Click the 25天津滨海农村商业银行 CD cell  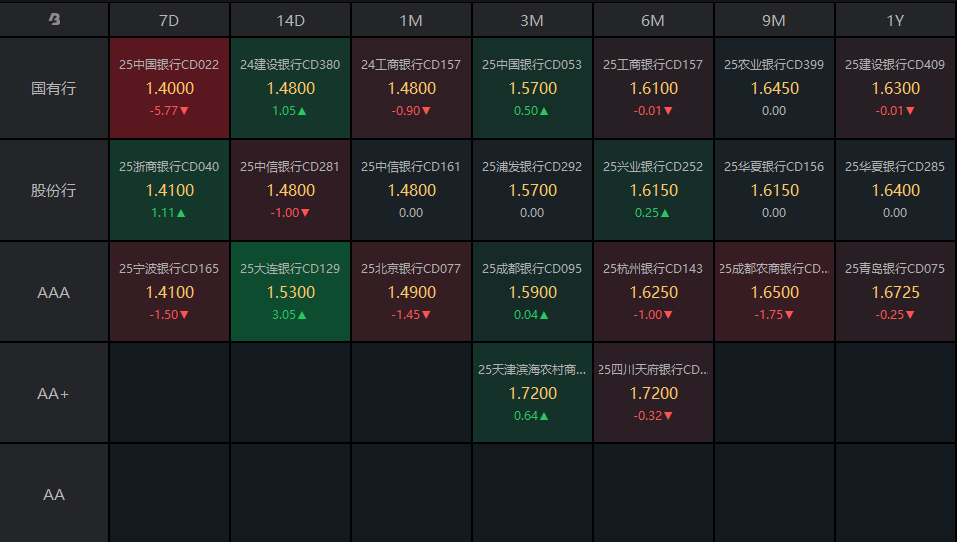pyautogui.click(x=532, y=394)
